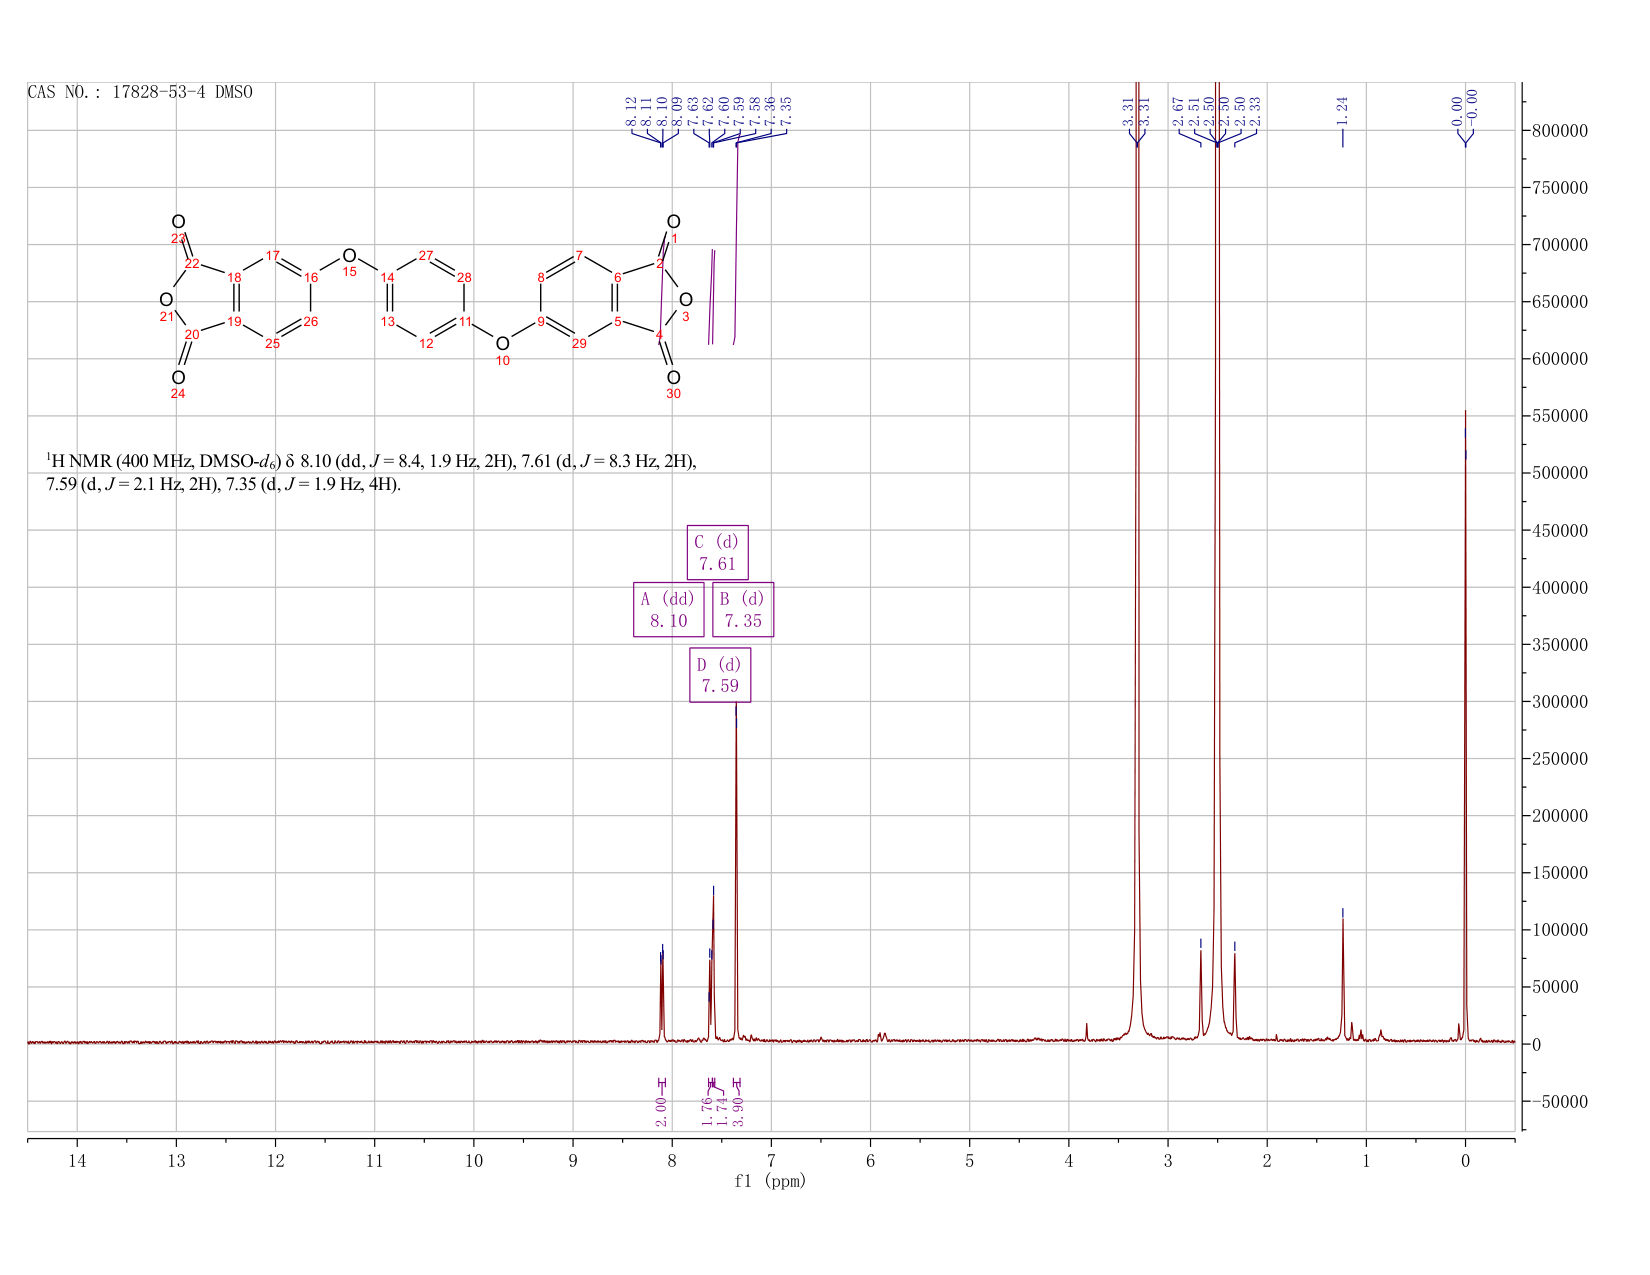Click the integral value 1.76 below baseline
This screenshot has width=1650, height=1275.
click(707, 1111)
